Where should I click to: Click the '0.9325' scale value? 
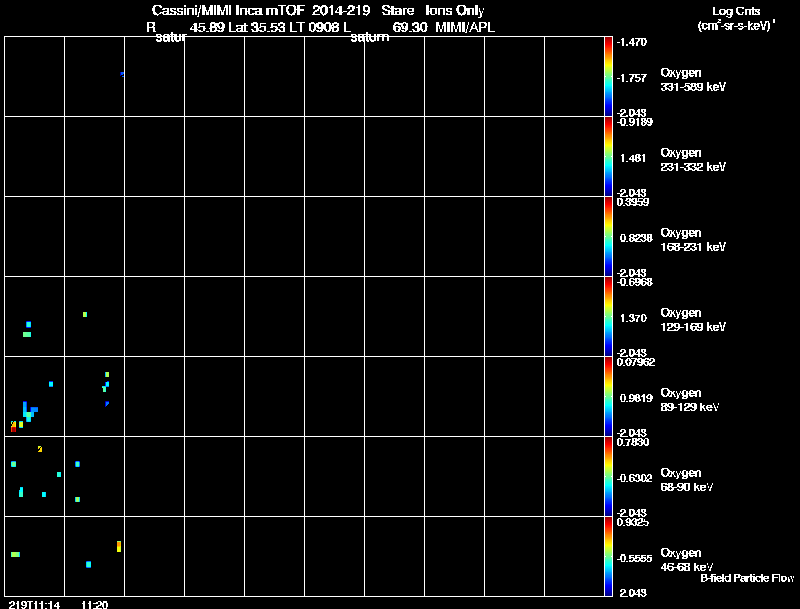(633, 522)
